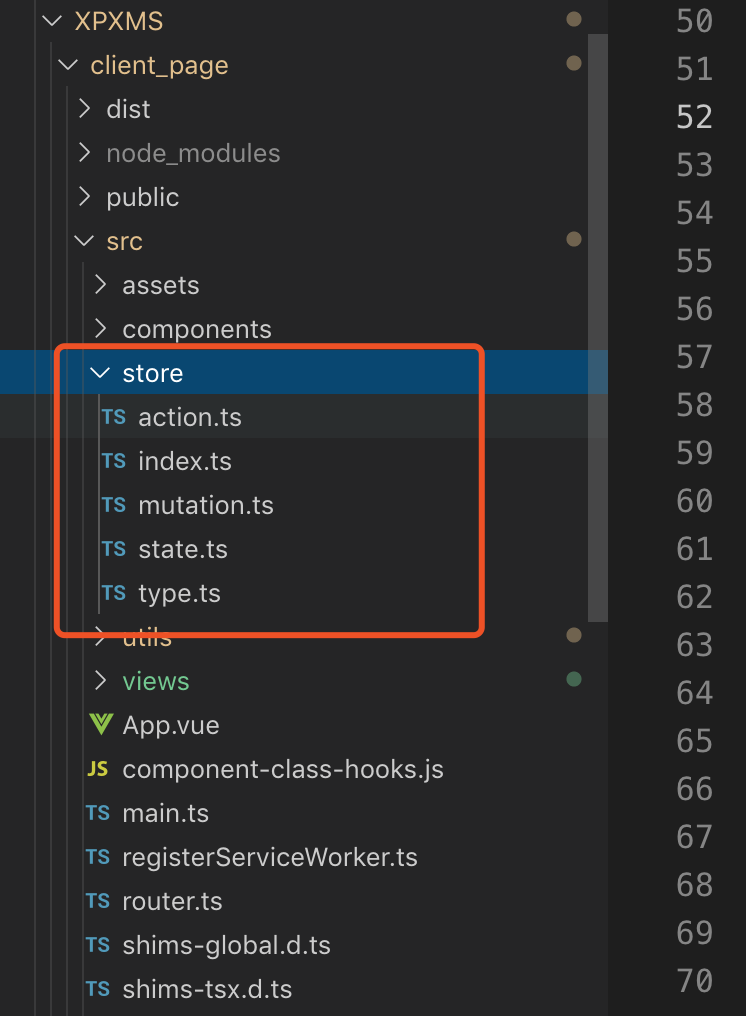Click the TS icon beside action.ts
746x1016 pixels.
pyautogui.click(x=114, y=417)
